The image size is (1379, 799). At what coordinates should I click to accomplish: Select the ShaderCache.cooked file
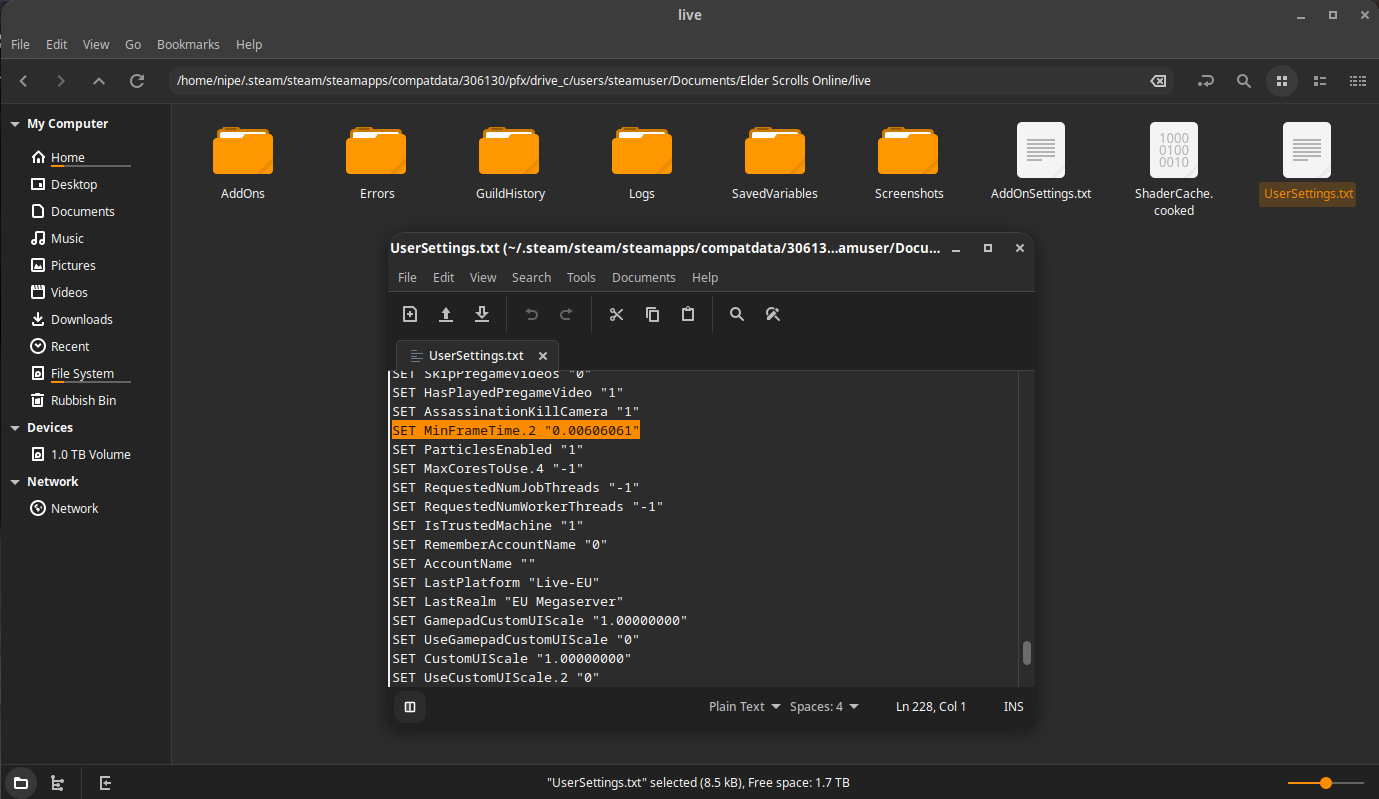click(1174, 170)
